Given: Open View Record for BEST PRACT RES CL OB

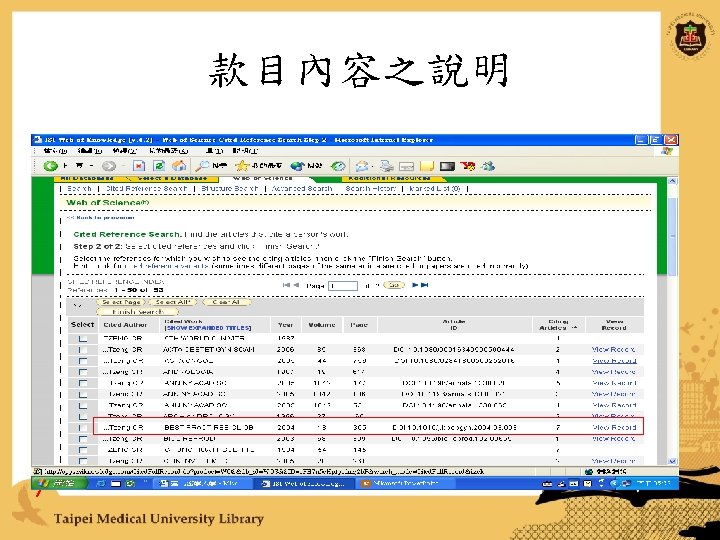Looking at the screenshot, I should click(614, 428).
